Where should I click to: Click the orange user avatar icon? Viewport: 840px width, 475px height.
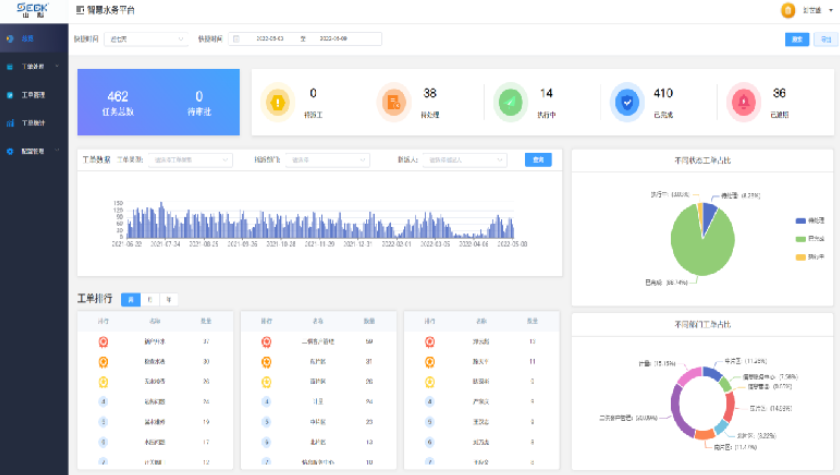(788, 10)
